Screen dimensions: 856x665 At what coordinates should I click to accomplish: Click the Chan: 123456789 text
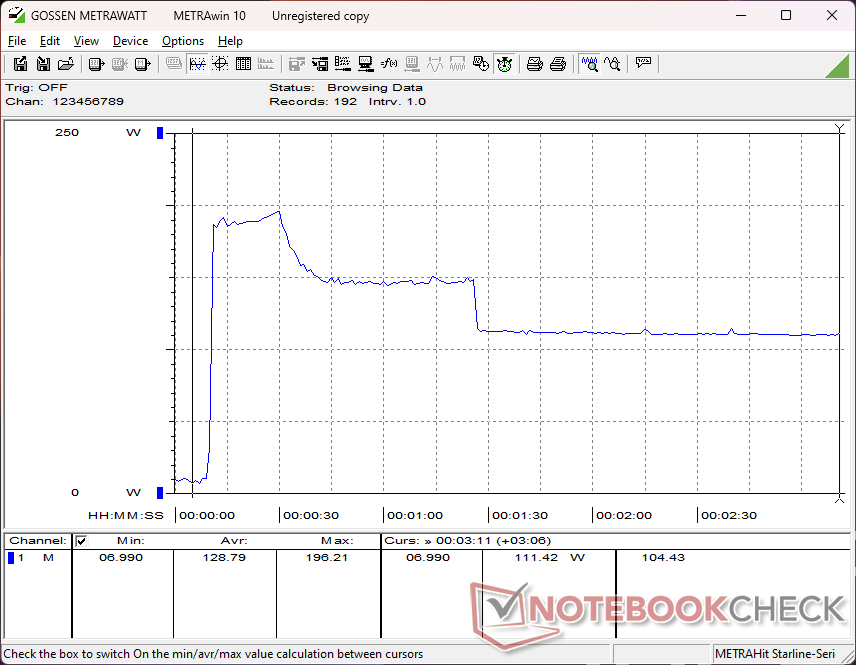(64, 102)
